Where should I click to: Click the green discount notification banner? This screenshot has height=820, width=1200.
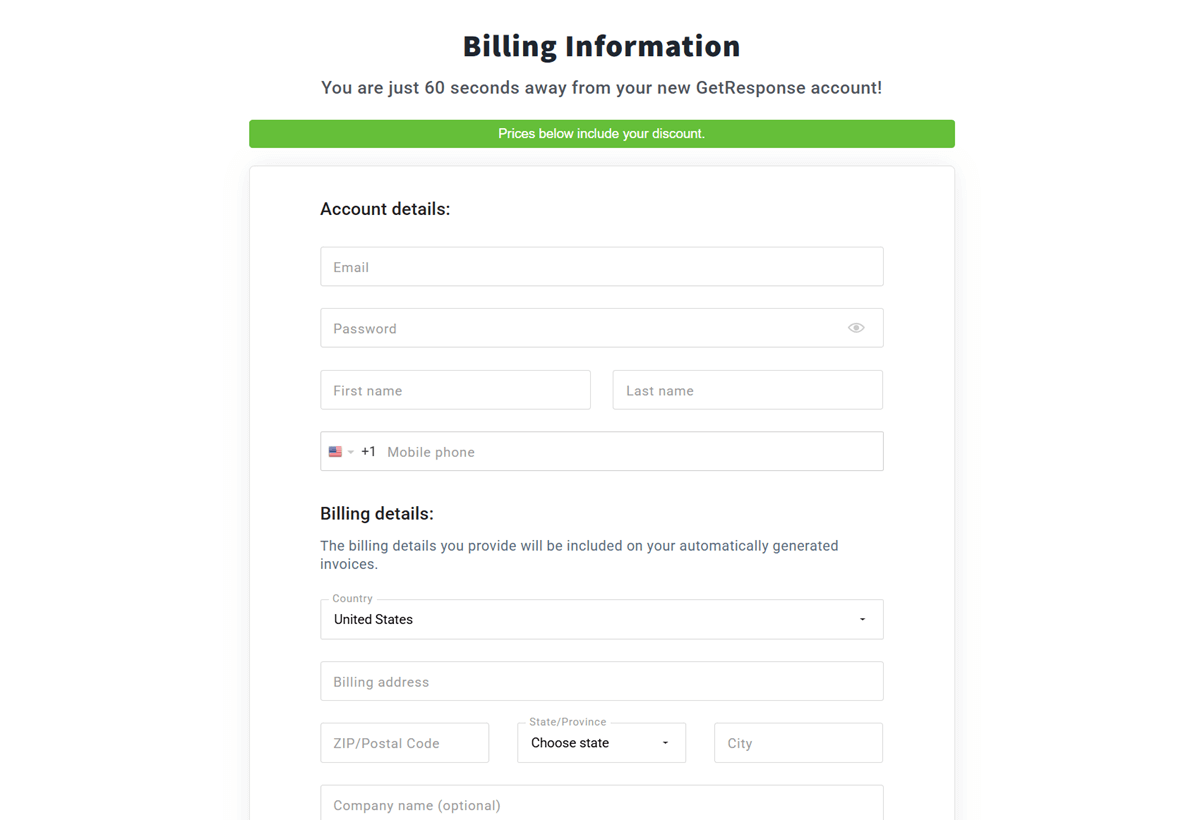click(x=601, y=133)
